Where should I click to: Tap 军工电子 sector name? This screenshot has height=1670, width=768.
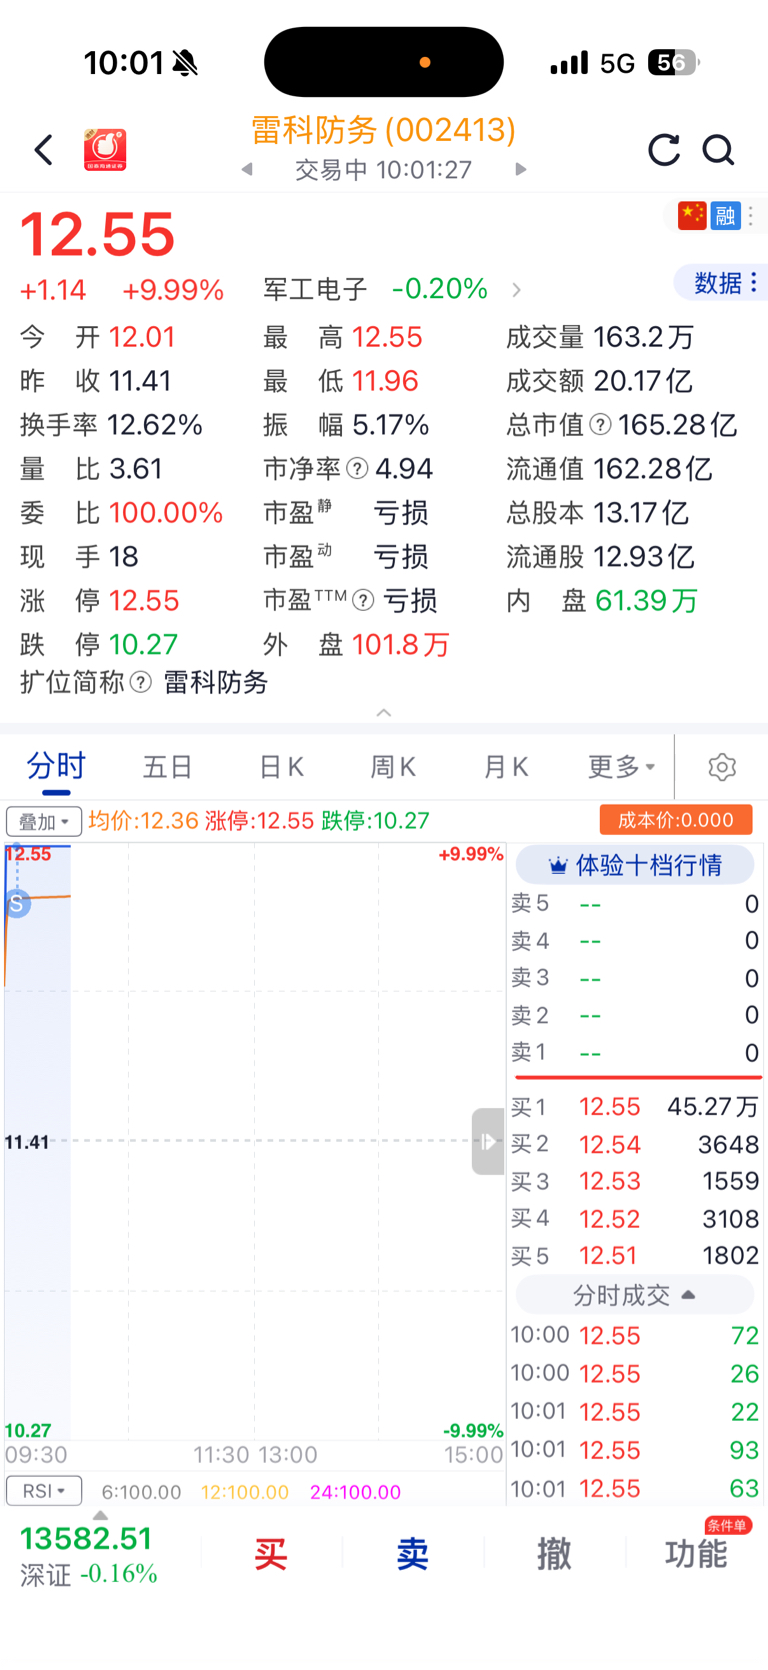[315, 290]
